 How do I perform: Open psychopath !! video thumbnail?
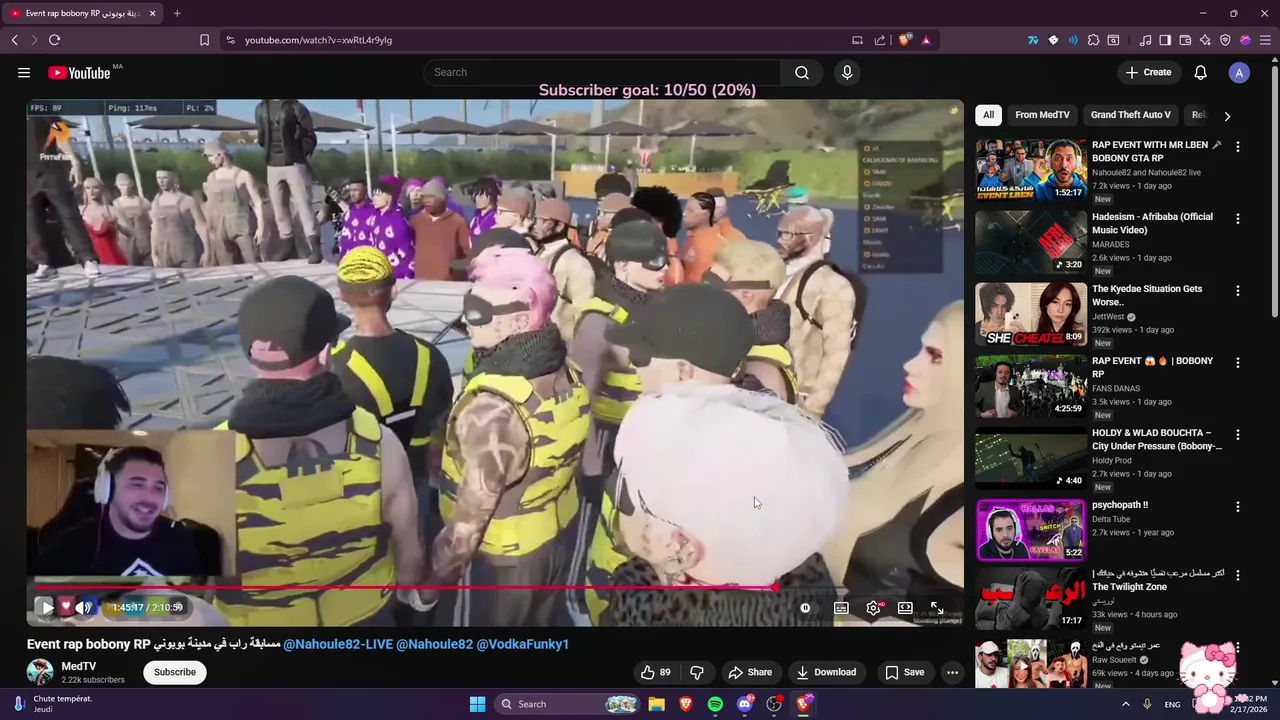tap(1031, 530)
